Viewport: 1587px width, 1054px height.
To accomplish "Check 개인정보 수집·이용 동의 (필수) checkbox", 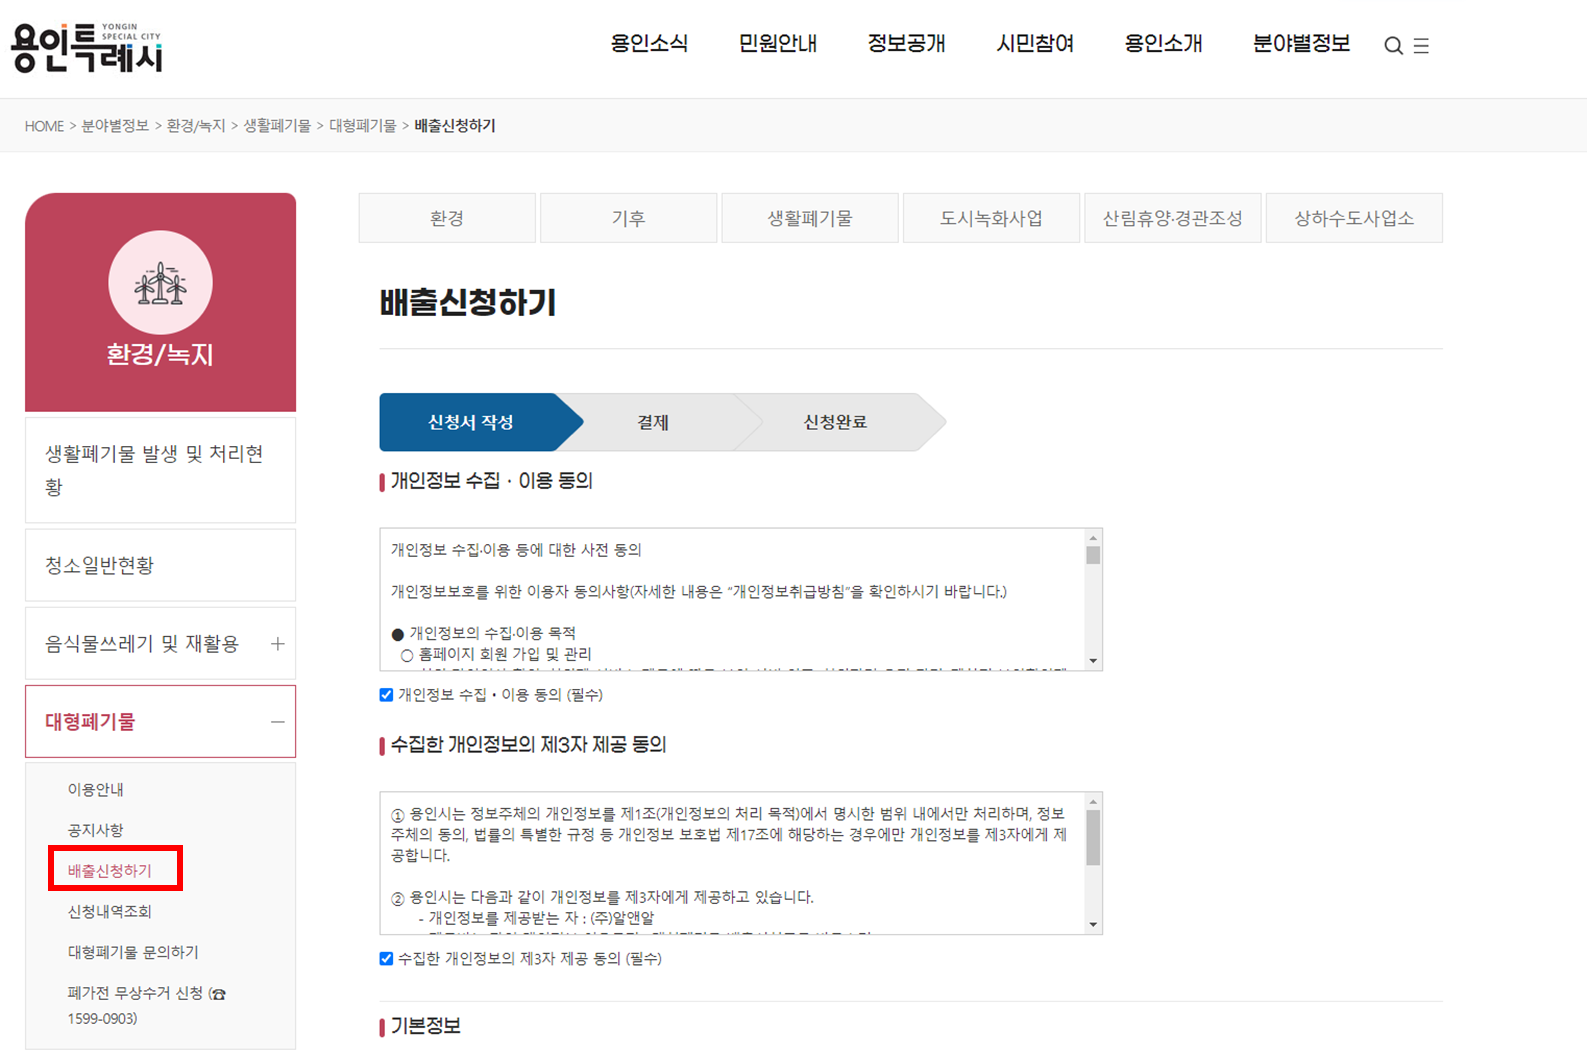I will pyautogui.click(x=386, y=695).
